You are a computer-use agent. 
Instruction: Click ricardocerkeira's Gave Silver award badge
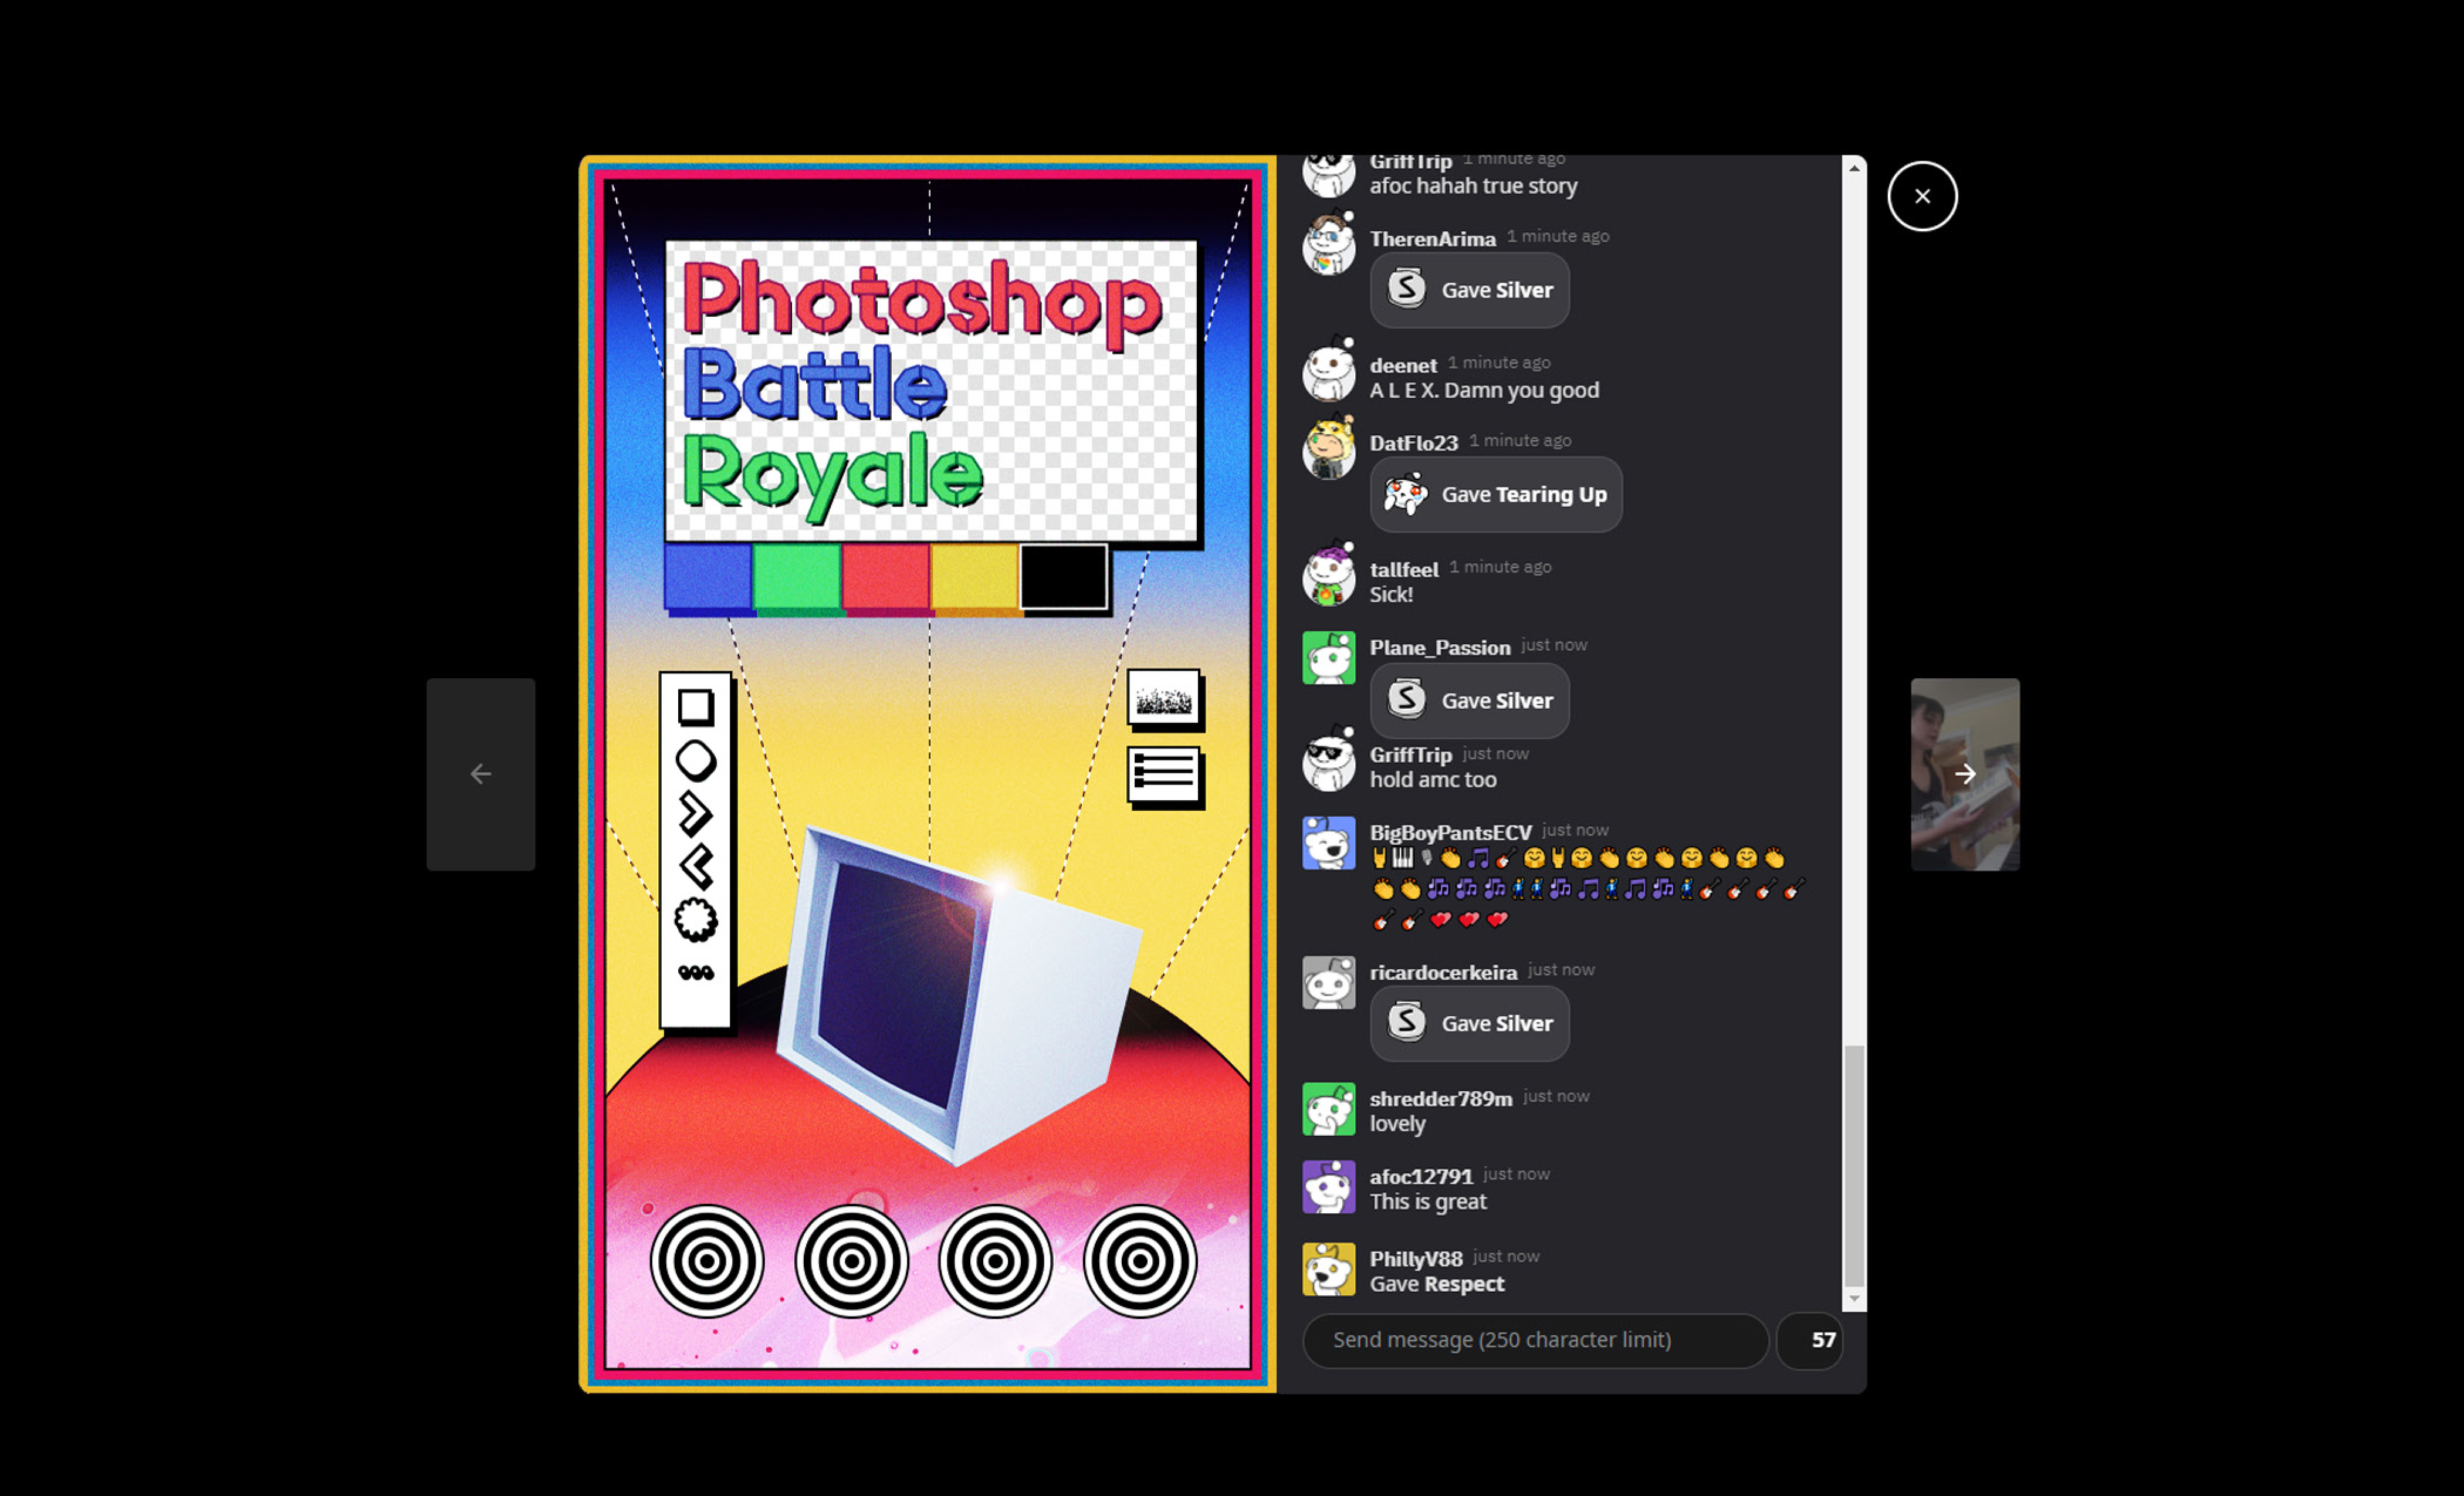(x=1469, y=1023)
